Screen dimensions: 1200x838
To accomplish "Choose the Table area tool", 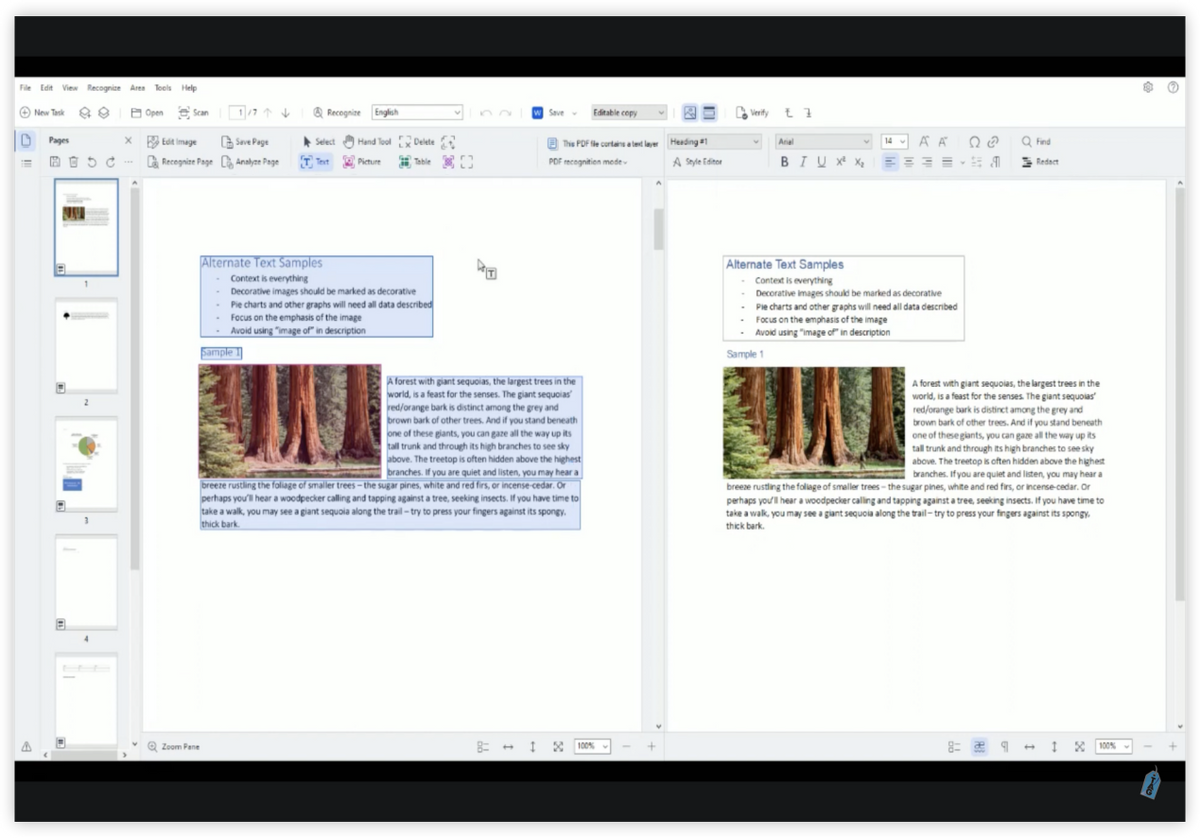I will [415, 162].
